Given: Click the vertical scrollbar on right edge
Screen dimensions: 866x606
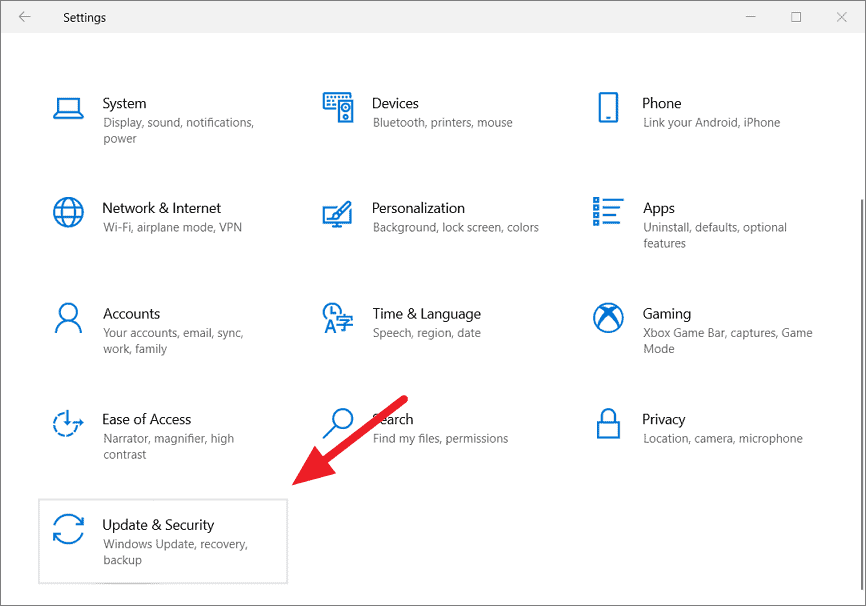Looking at the screenshot, I should pyautogui.click(x=861, y=395).
